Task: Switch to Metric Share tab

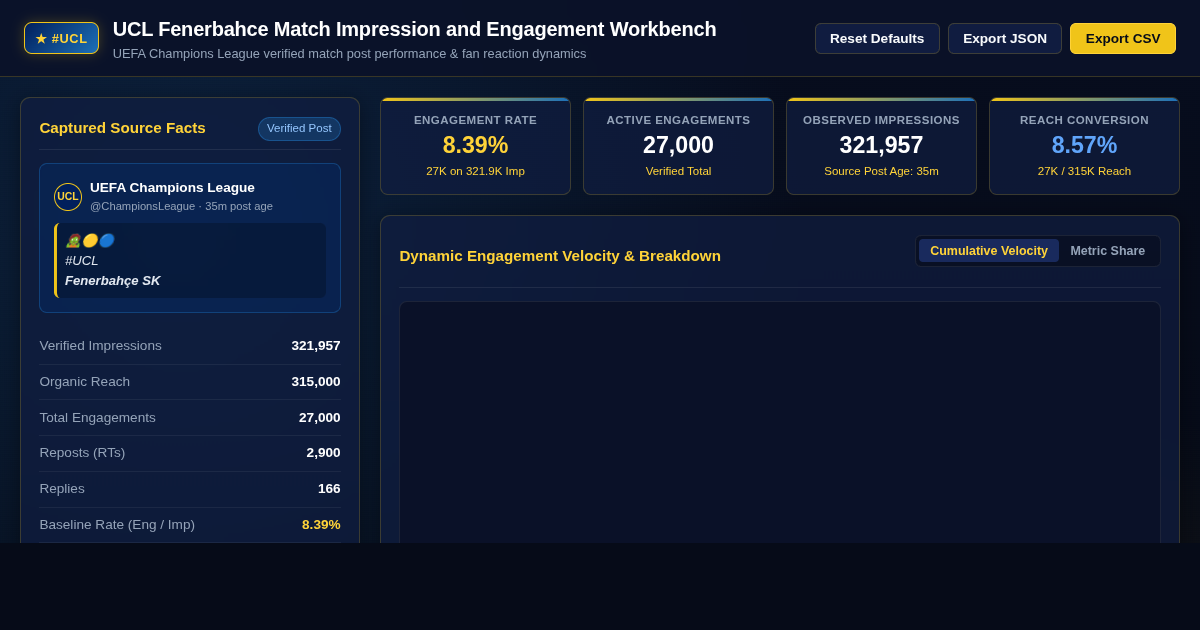Action: coord(1108,251)
